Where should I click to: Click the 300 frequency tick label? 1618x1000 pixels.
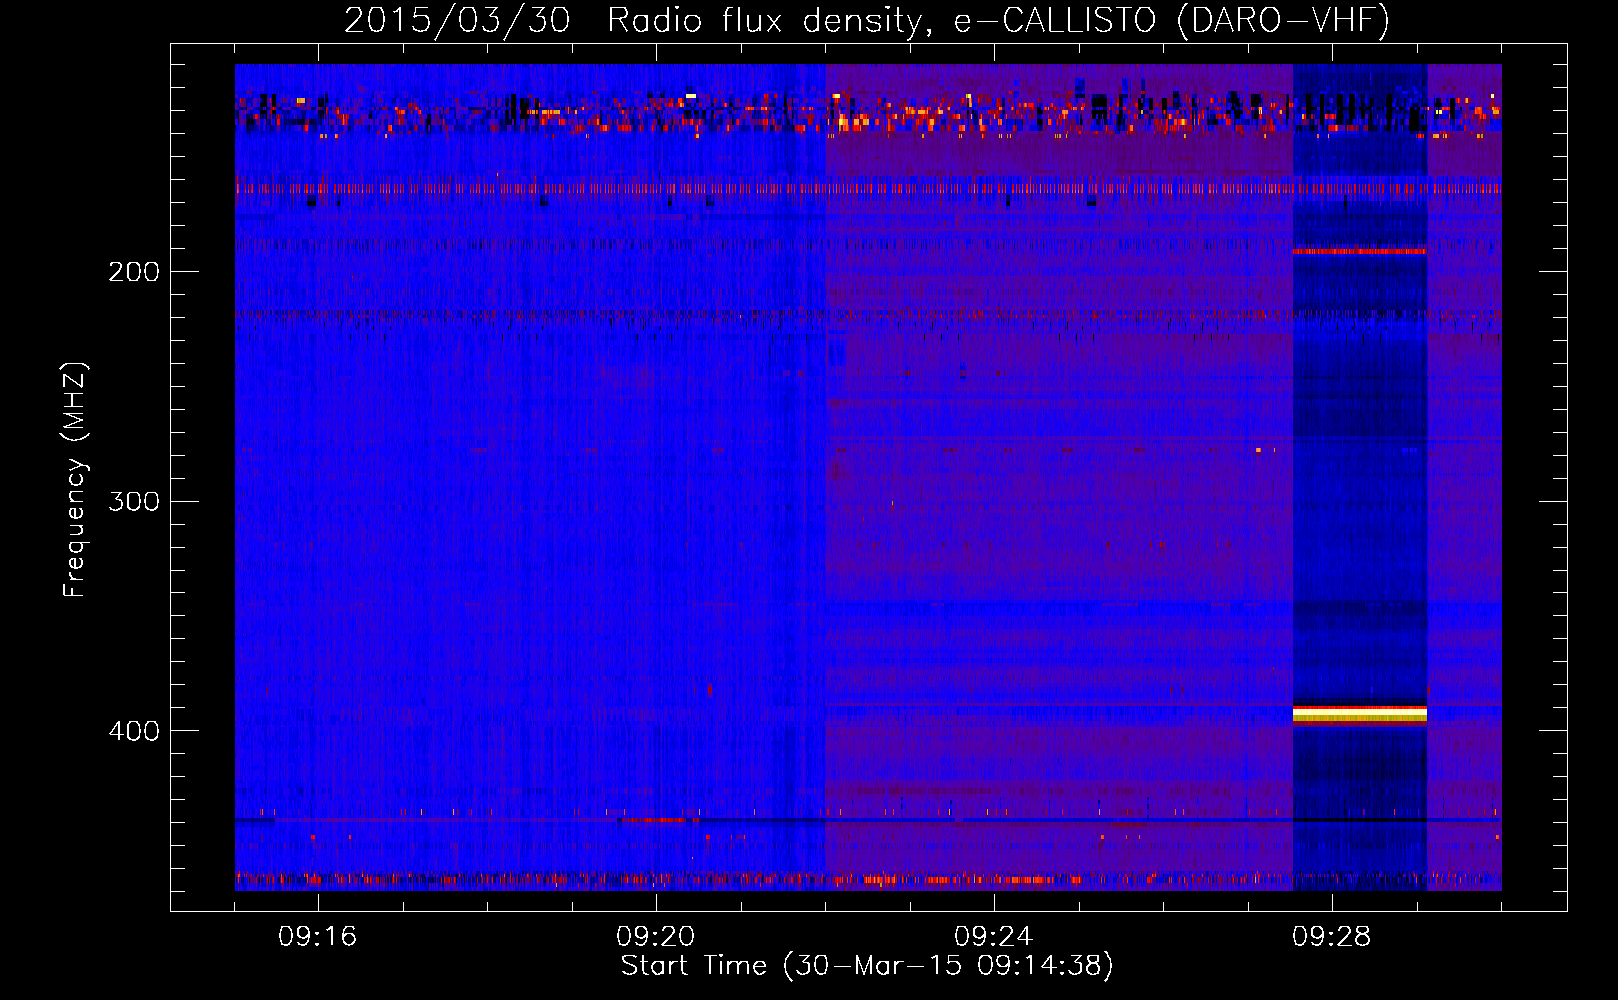click(x=134, y=501)
